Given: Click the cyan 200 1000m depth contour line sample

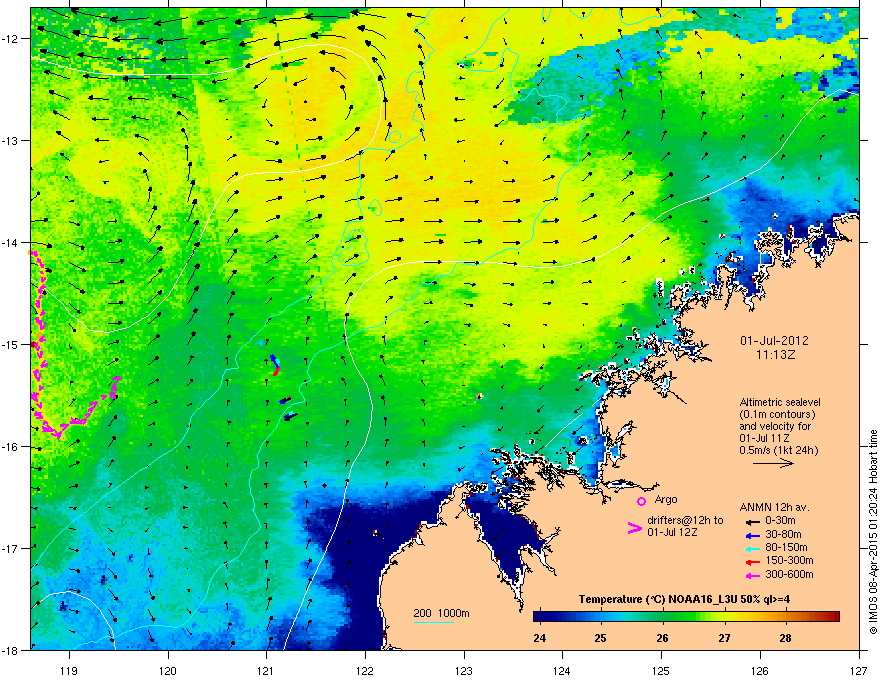Looking at the screenshot, I should click(433, 622).
